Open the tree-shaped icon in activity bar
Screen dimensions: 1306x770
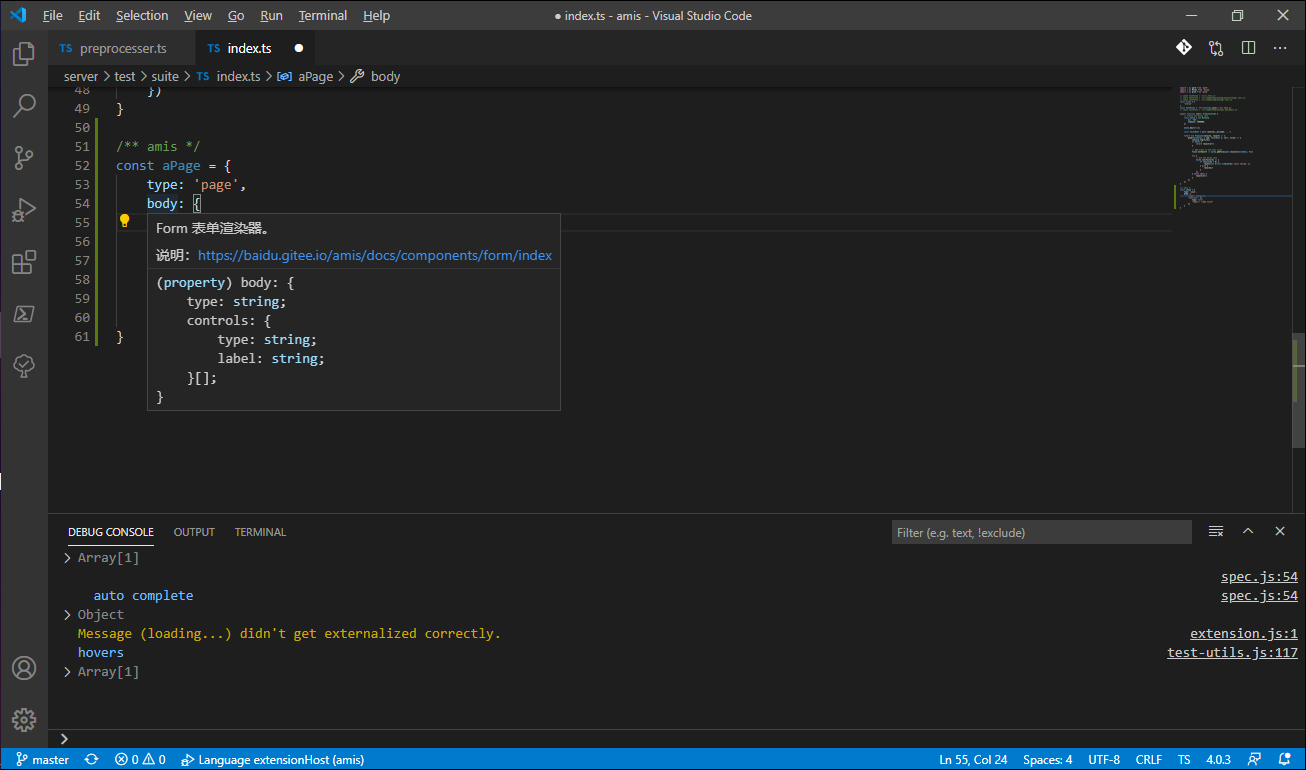24,366
